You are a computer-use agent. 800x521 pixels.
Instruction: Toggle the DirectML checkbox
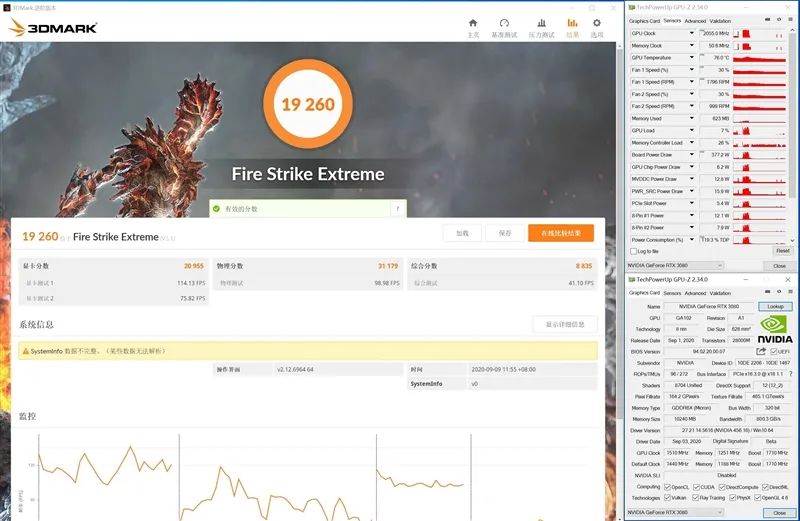point(765,487)
